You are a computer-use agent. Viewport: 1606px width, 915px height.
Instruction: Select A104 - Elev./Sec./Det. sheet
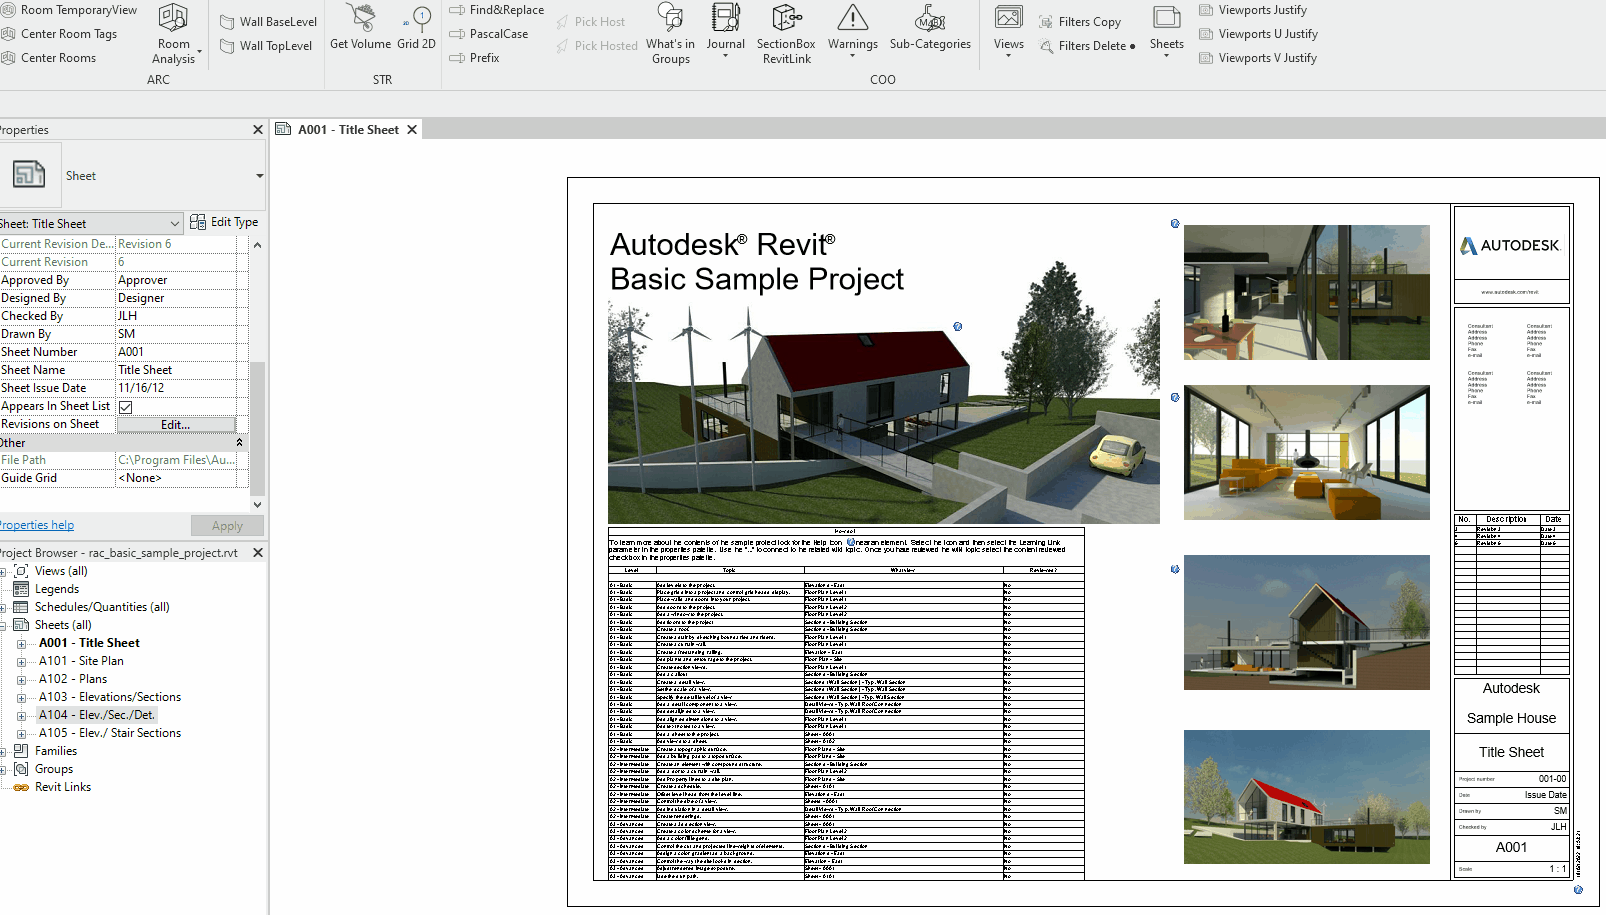click(x=97, y=715)
